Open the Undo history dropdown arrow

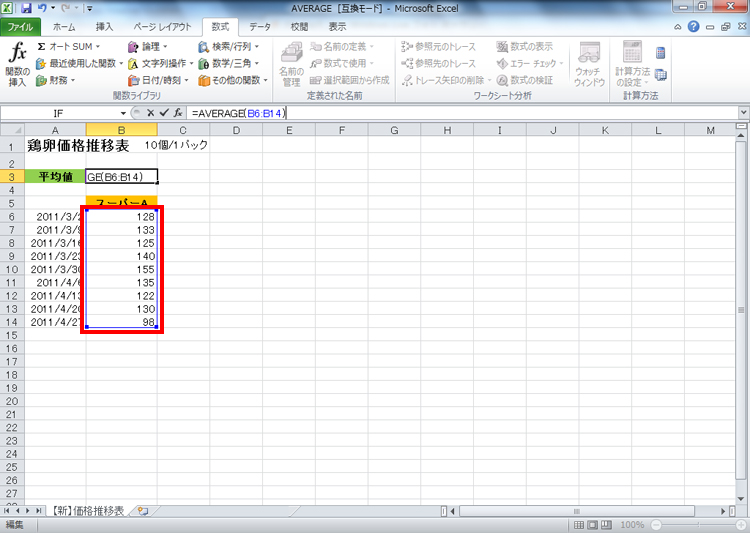click(x=53, y=8)
